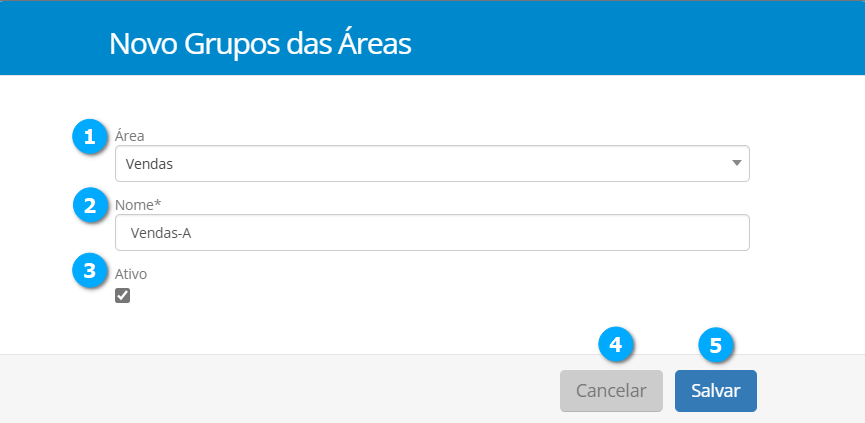Click the number 3 badge beside Ativo

coord(90,270)
